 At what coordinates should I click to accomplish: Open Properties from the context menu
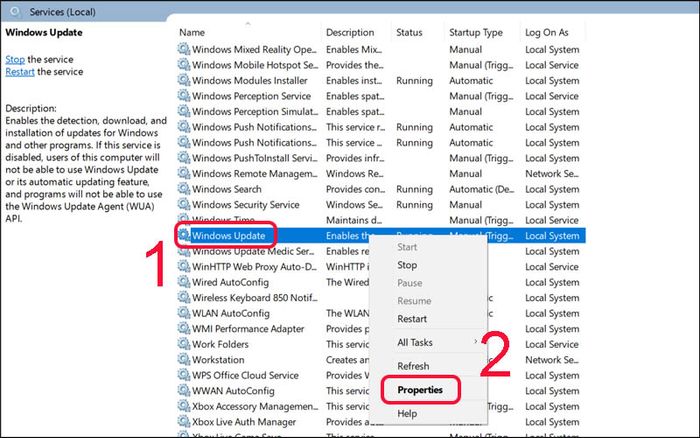pyautogui.click(x=420, y=390)
